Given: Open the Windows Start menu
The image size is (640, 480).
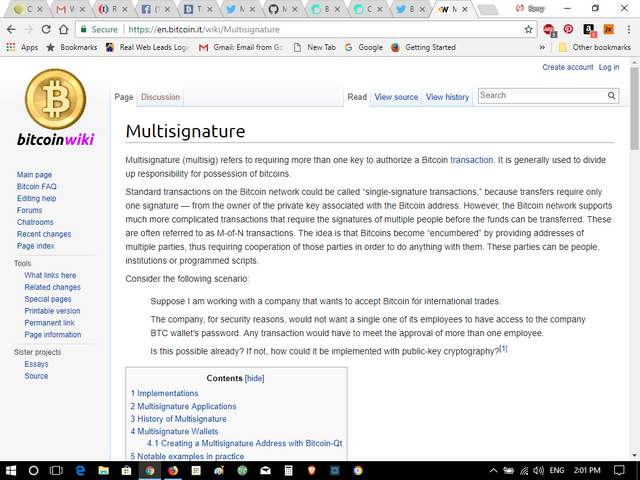Looking at the screenshot, I should pyautogui.click(x=11, y=471).
